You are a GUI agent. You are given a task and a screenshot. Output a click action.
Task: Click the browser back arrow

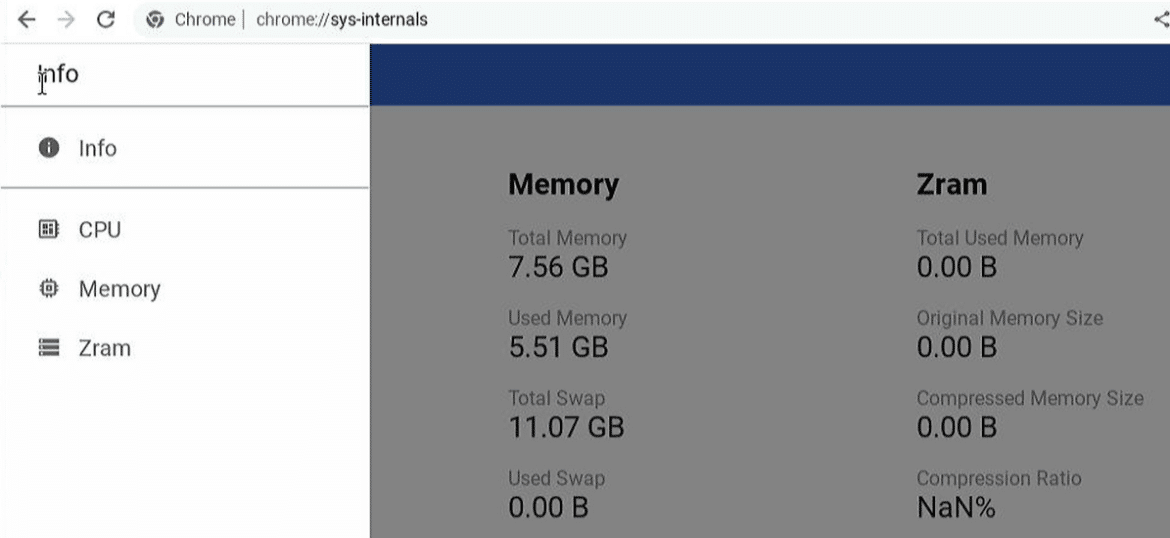(x=26, y=19)
